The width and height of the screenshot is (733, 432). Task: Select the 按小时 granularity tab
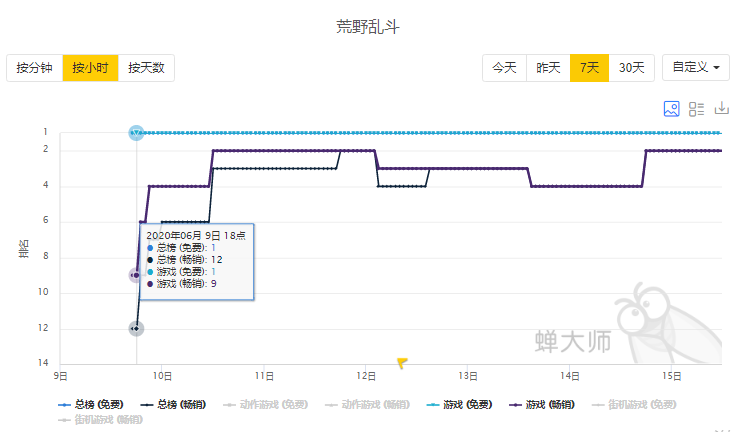click(x=90, y=68)
